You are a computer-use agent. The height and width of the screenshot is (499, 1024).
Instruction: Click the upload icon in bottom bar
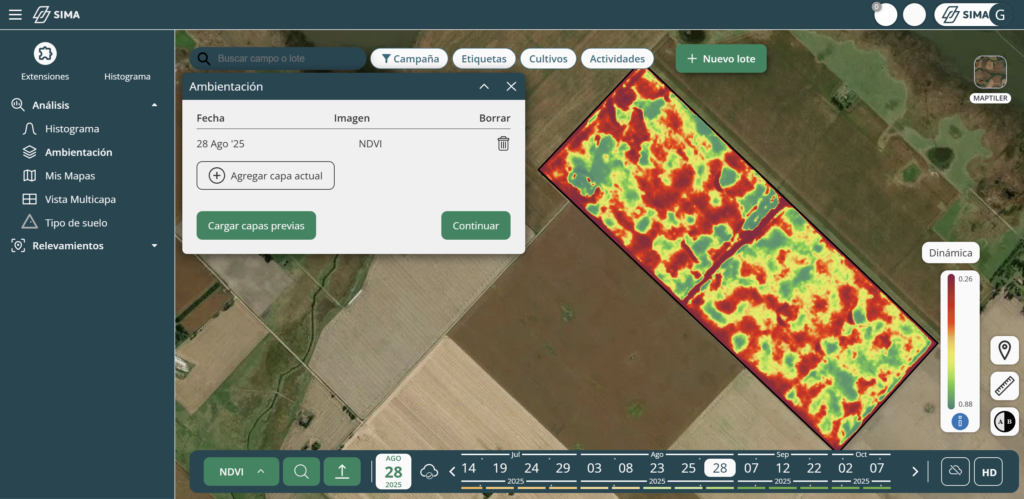click(342, 471)
